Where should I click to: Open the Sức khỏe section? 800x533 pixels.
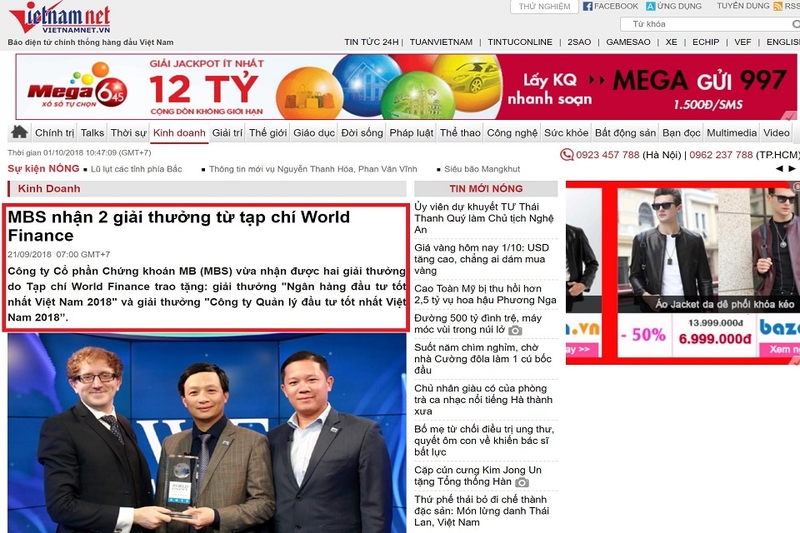[x=566, y=133]
